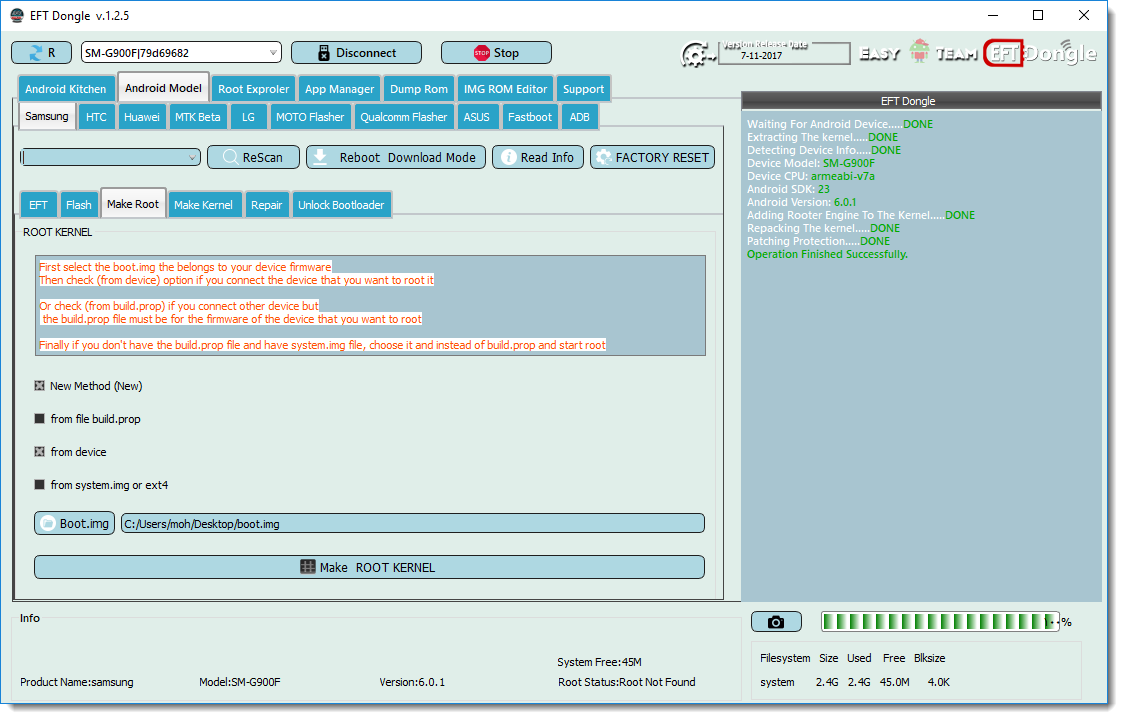
Task: Click System Free:45M text
Action: 599,662
